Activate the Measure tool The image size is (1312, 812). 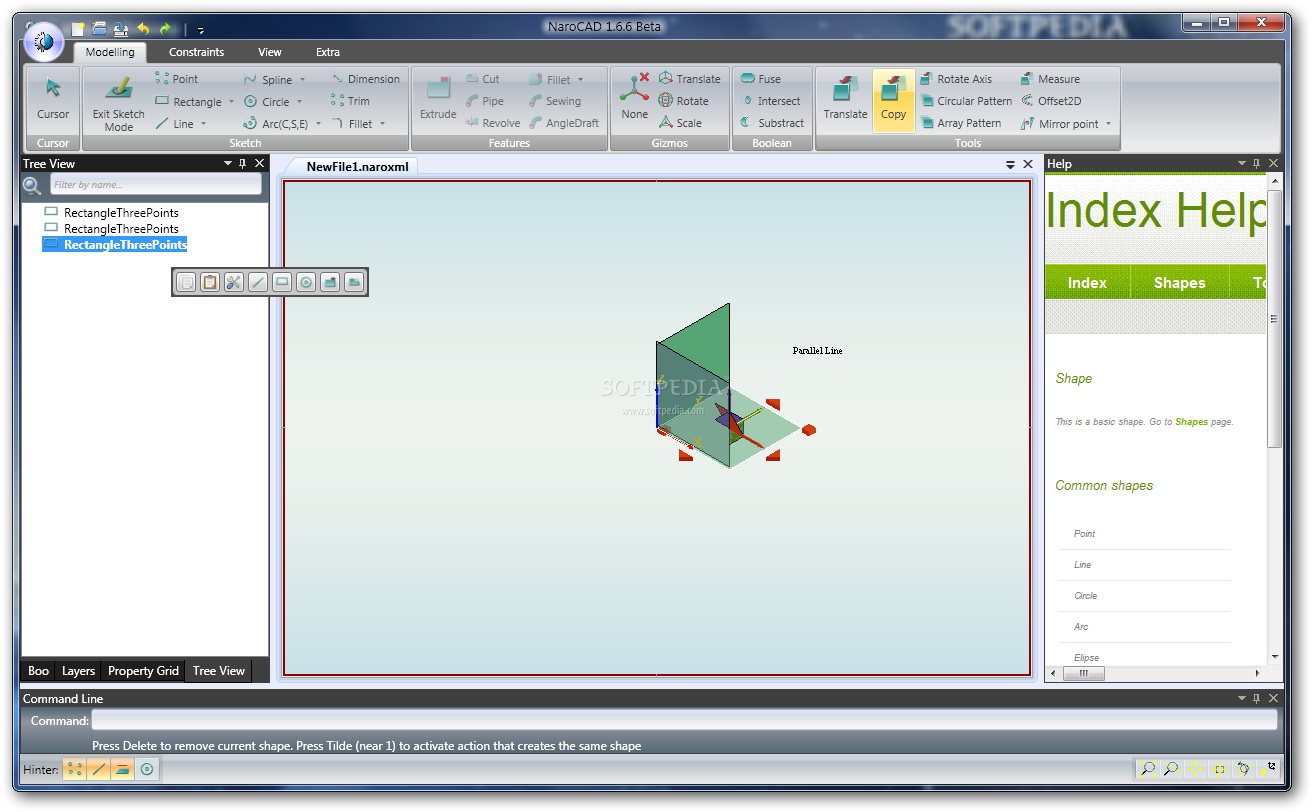[1050, 79]
